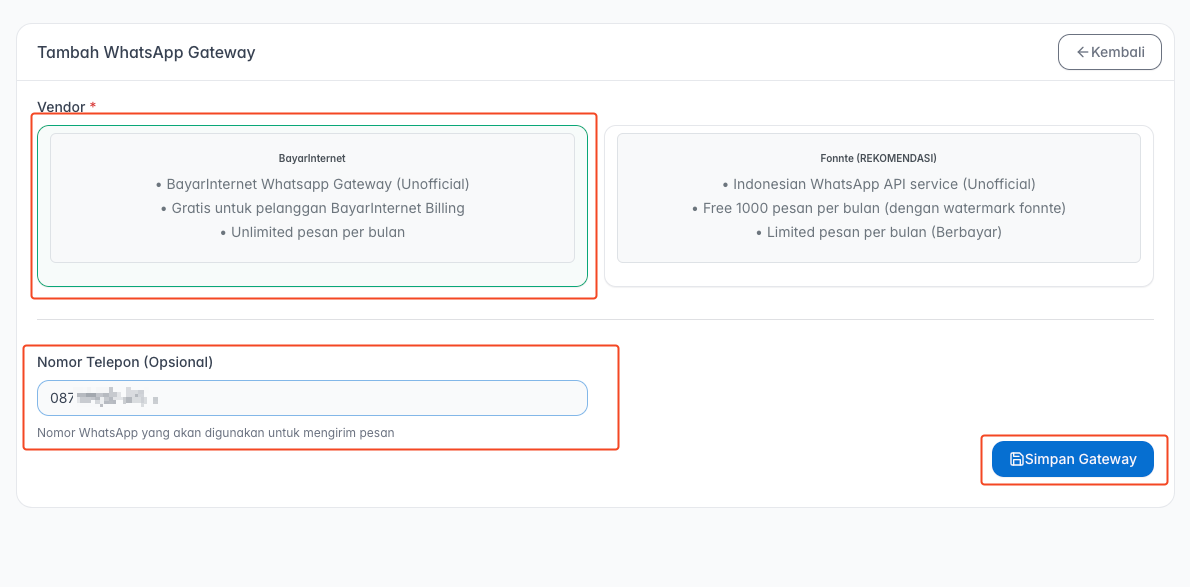The height and width of the screenshot is (587, 1190).
Task: Click the BayarInternet card title text
Action: click(x=312, y=158)
